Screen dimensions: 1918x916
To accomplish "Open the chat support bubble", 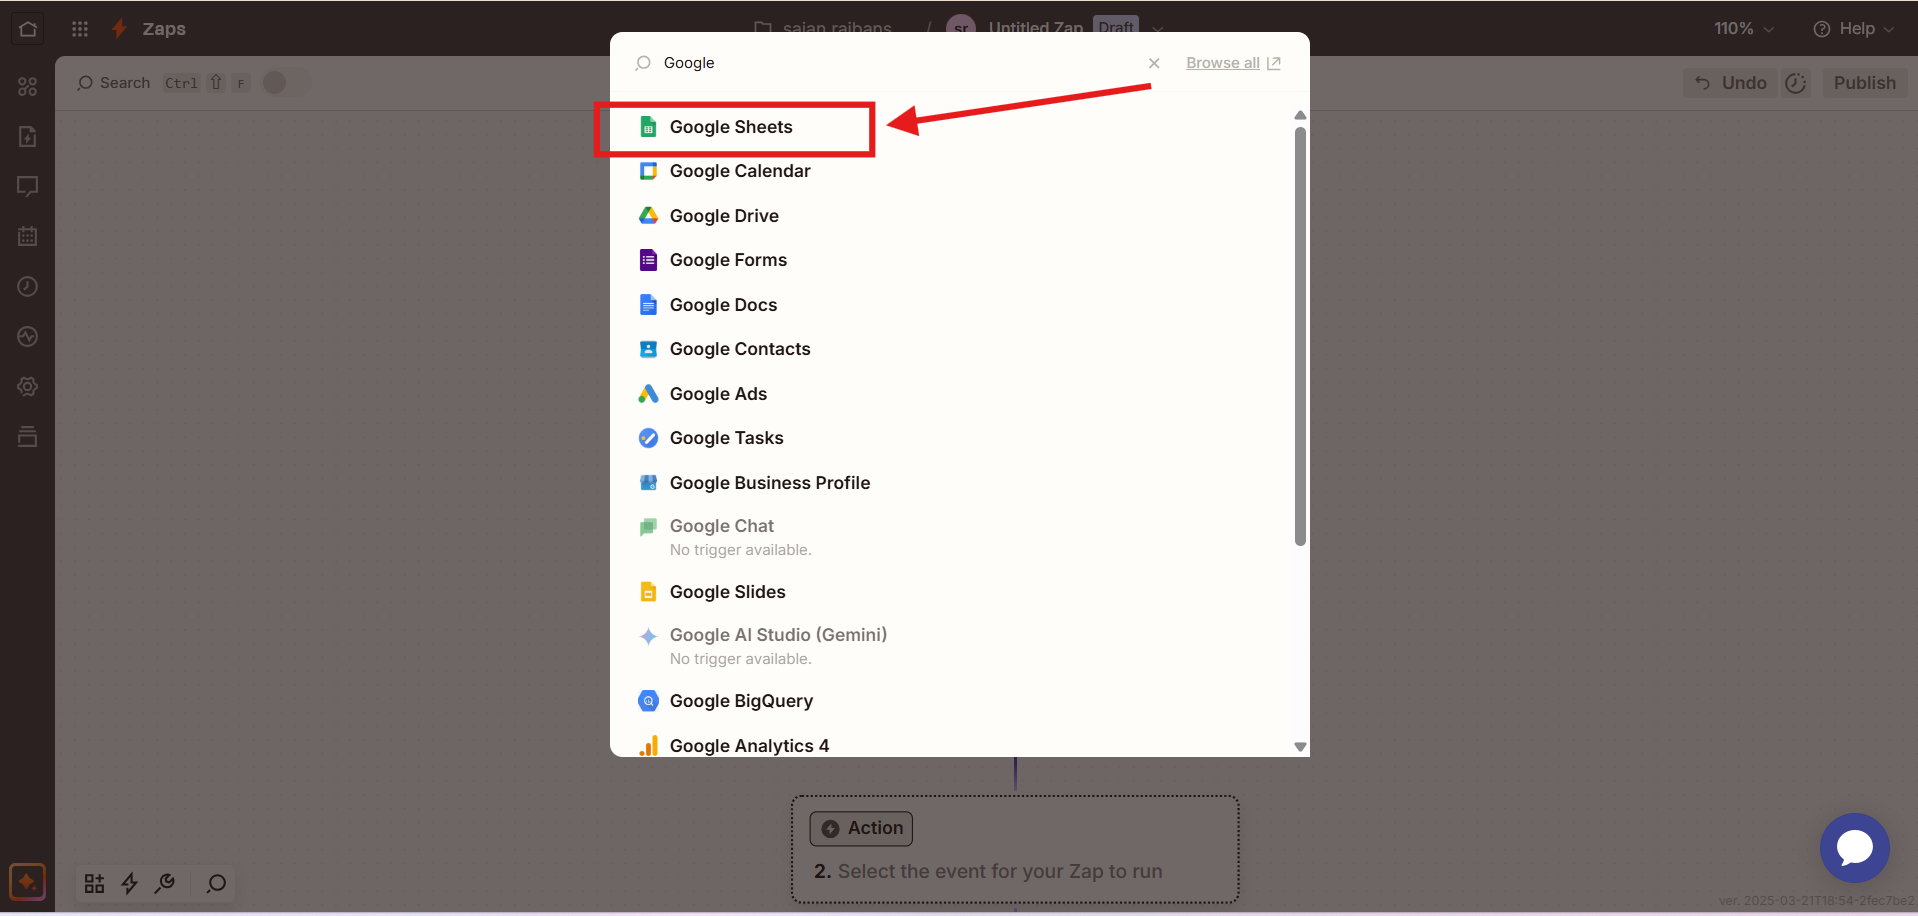I will tap(1854, 848).
